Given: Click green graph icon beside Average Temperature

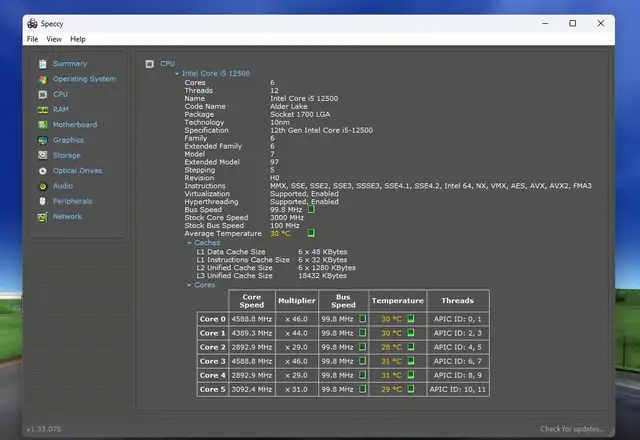Looking at the screenshot, I should click(x=311, y=233).
